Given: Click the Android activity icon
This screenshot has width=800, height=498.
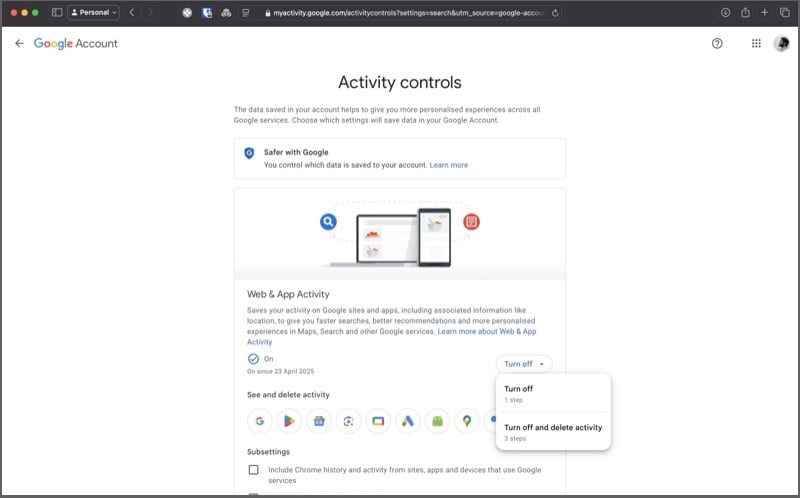Looking at the screenshot, I should pyautogui.click(x=436, y=421).
